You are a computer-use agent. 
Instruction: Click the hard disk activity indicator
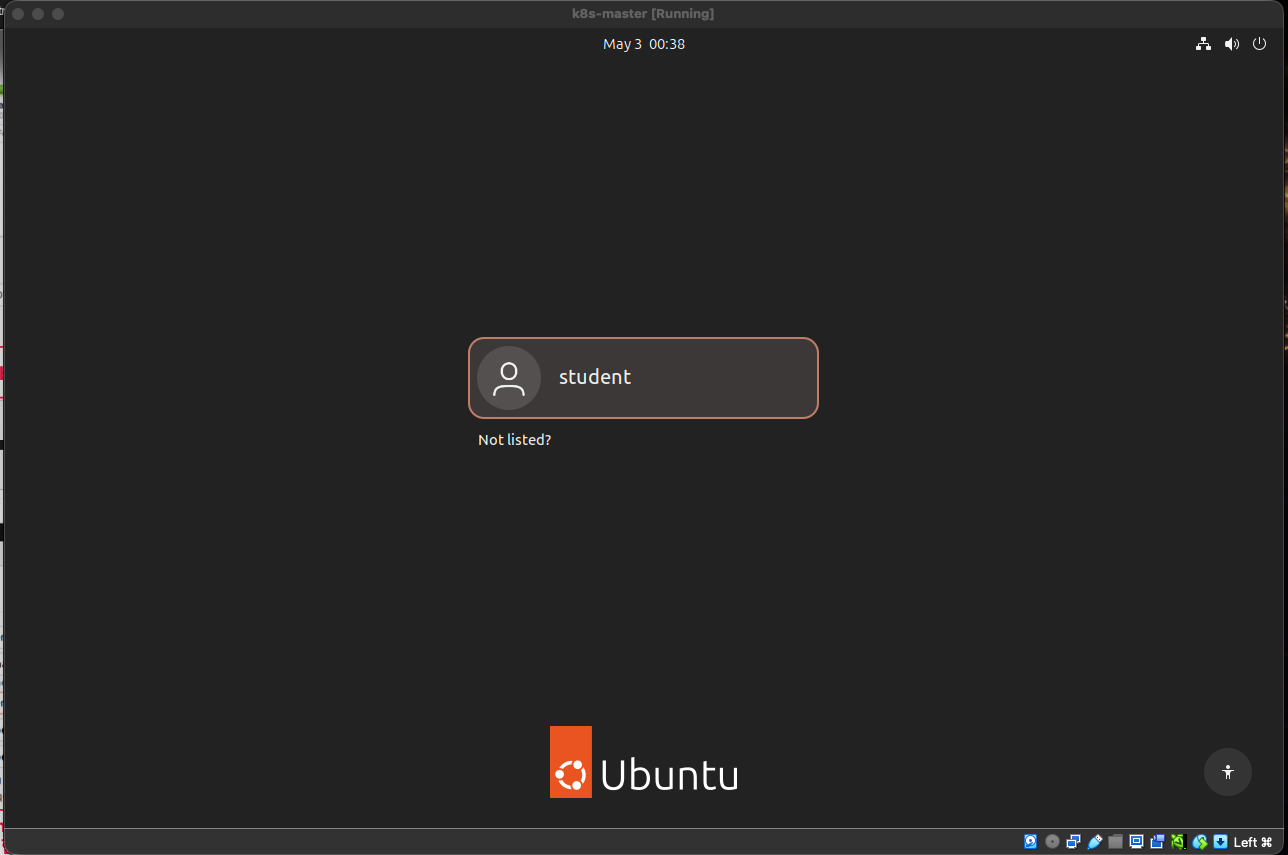[1031, 842]
